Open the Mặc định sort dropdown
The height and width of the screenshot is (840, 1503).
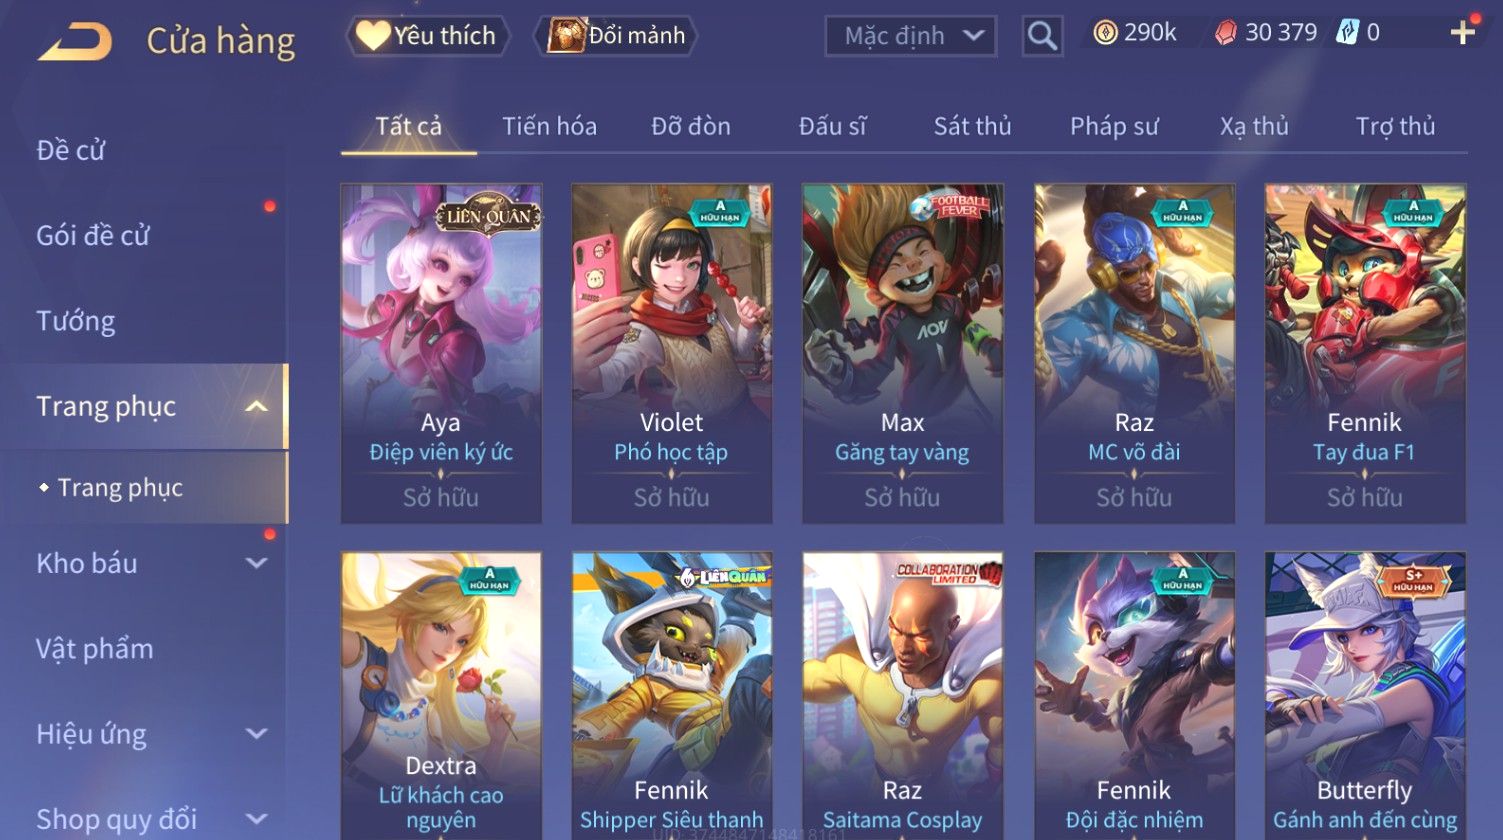911,37
